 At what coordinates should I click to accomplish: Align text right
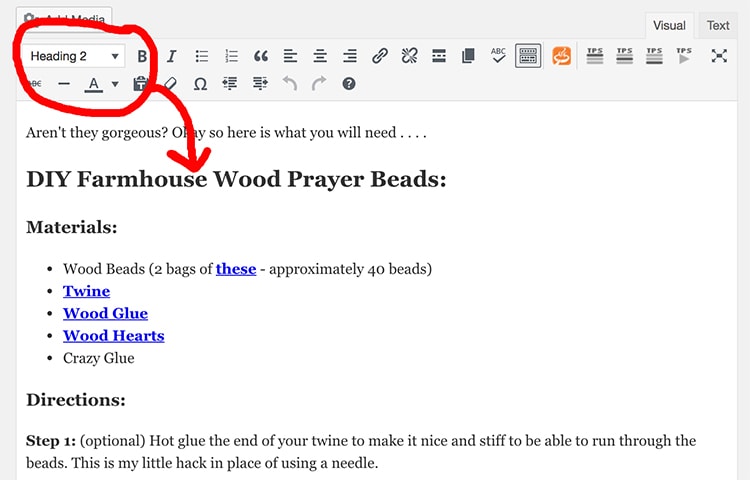pos(350,56)
